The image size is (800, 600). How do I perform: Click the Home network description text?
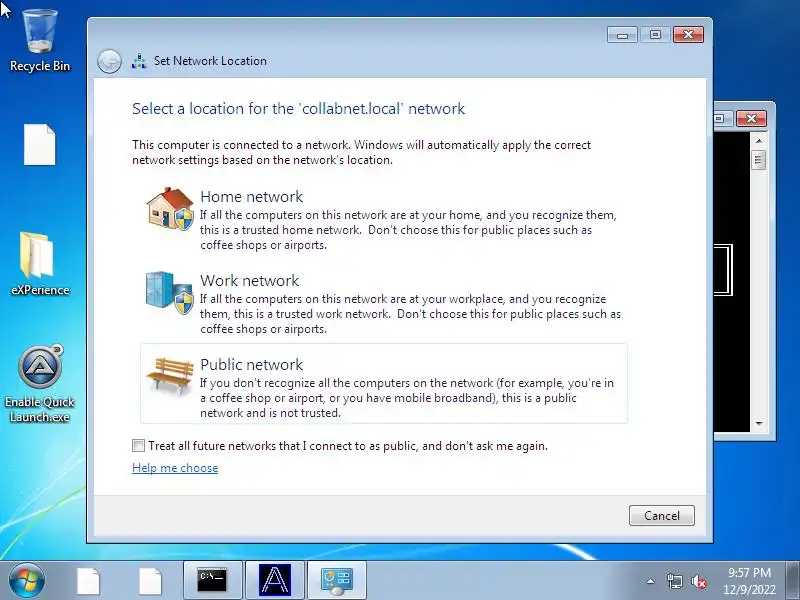click(x=408, y=230)
